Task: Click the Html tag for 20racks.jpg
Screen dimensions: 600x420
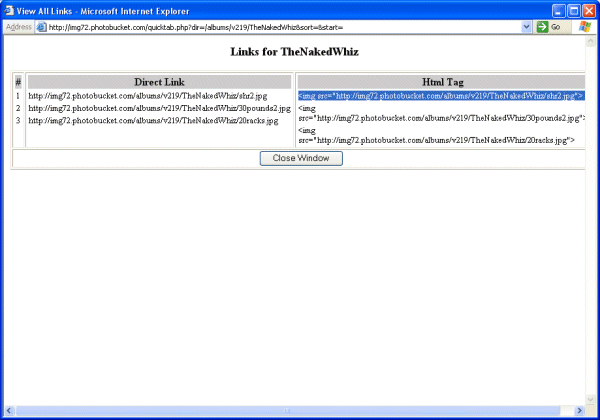Action: point(436,135)
